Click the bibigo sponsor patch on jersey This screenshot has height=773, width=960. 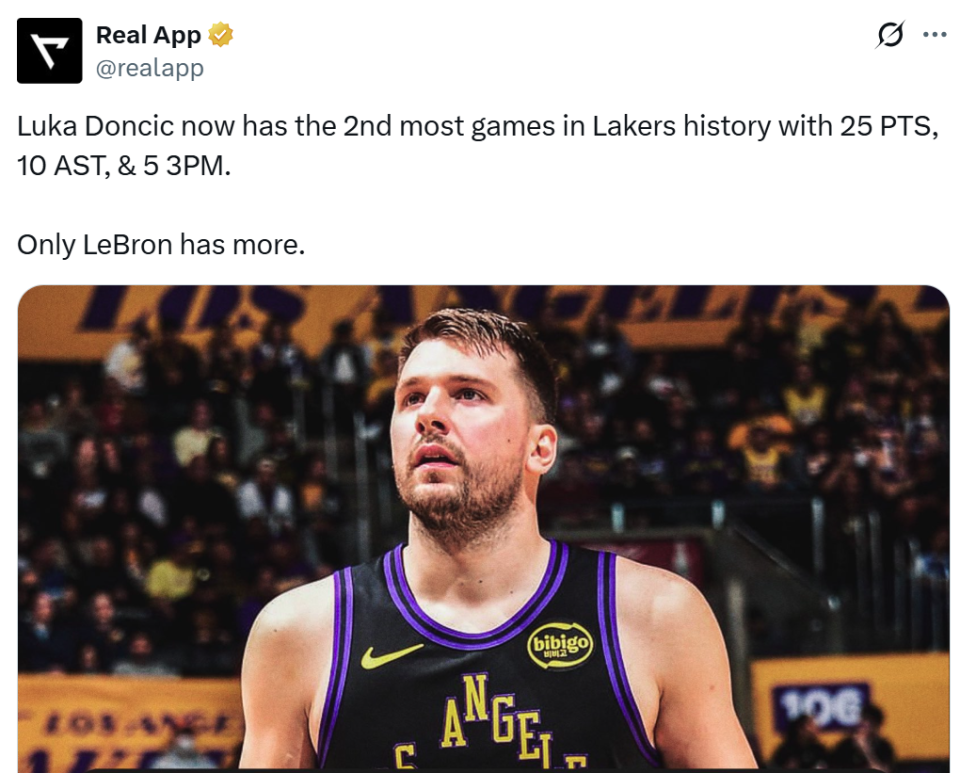(x=559, y=645)
